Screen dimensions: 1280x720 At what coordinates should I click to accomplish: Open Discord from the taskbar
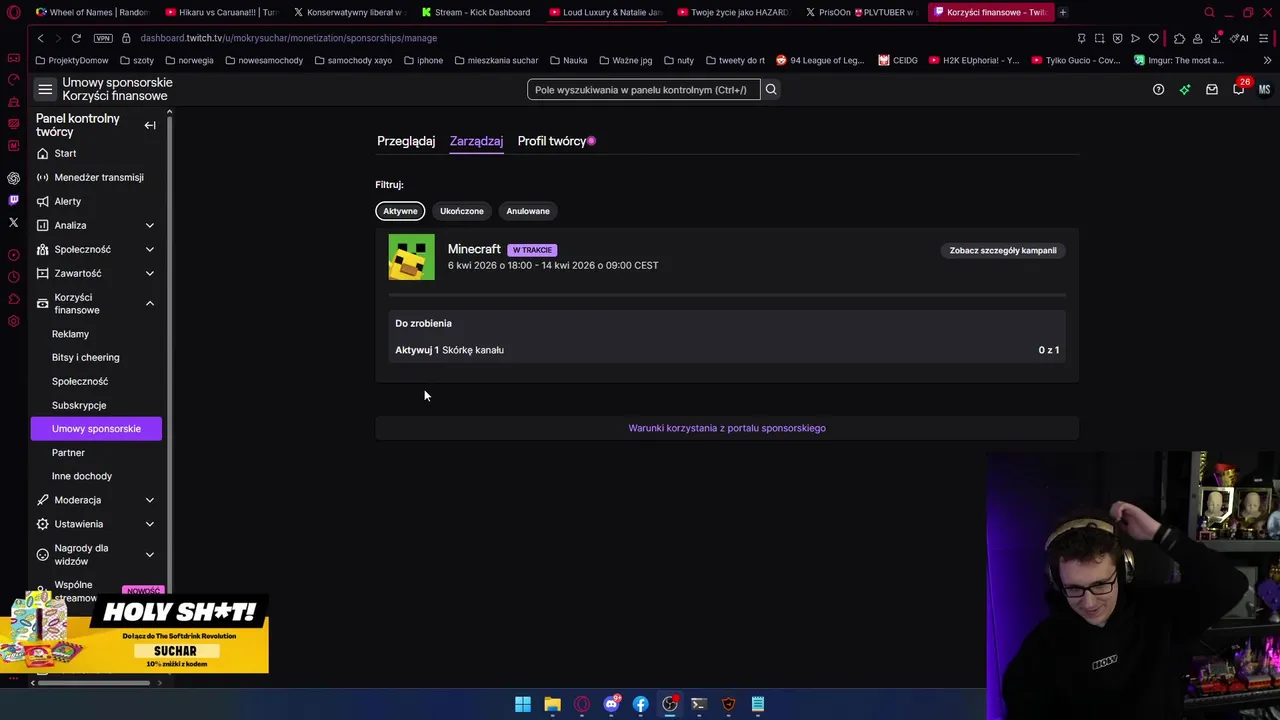tap(611, 704)
